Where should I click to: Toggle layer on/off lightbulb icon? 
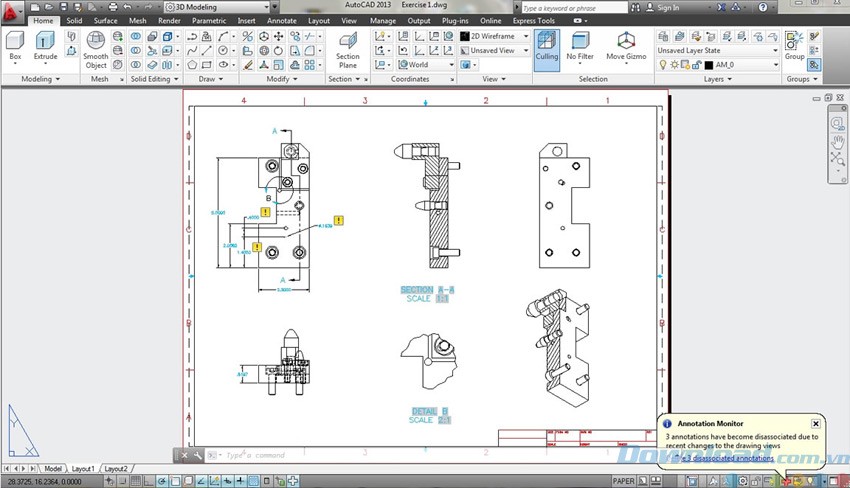pyautogui.click(x=662, y=65)
